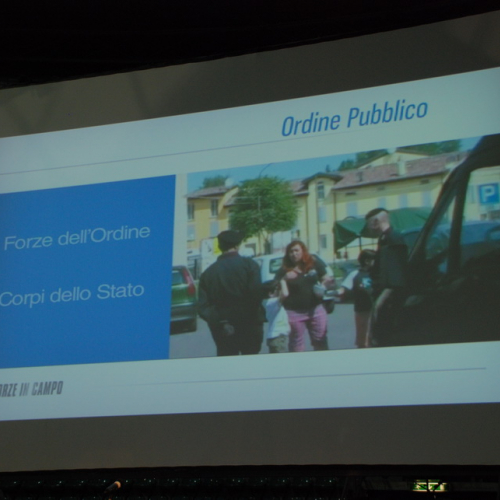
Task: Click the green car on the photo's left
Action: click(x=183, y=297)
